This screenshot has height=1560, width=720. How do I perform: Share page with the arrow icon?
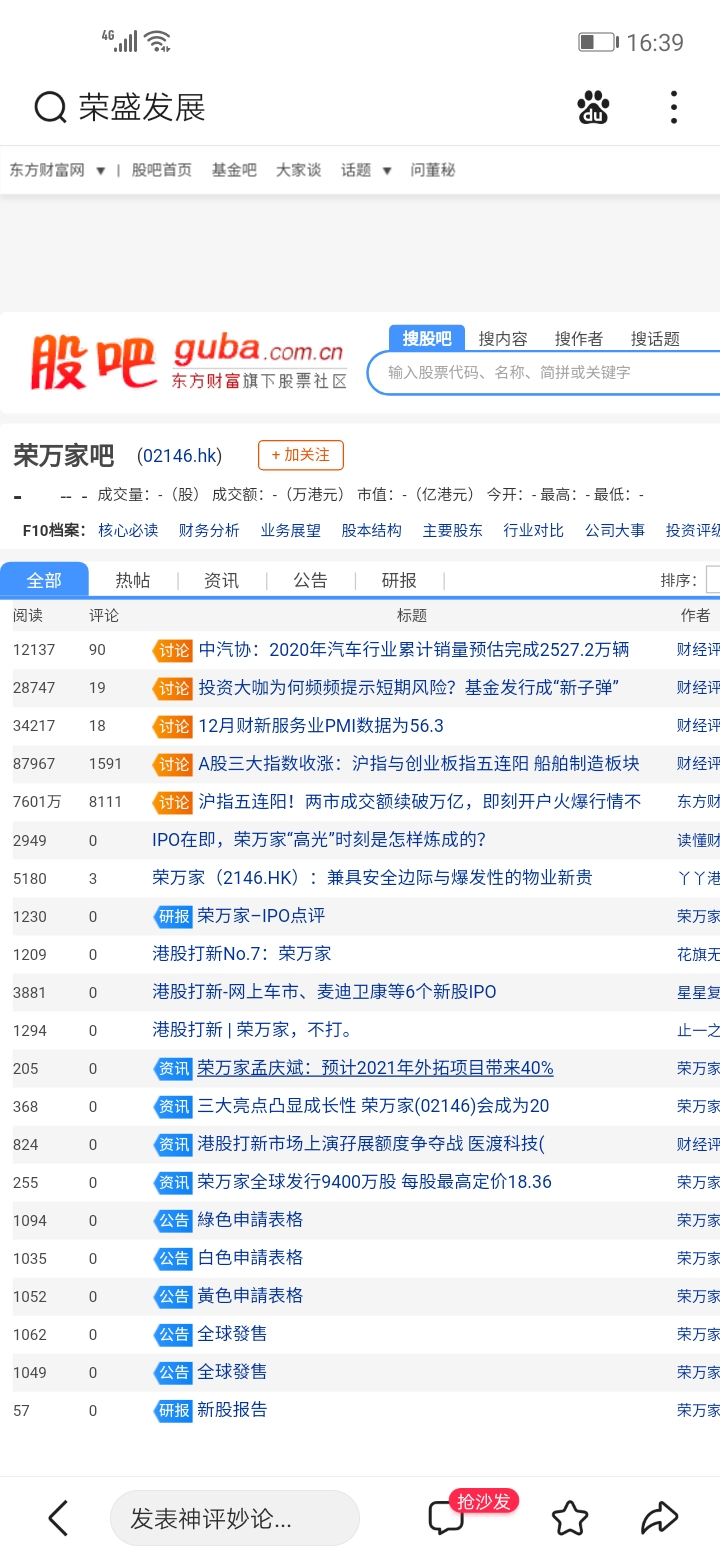coord(660,1518)
